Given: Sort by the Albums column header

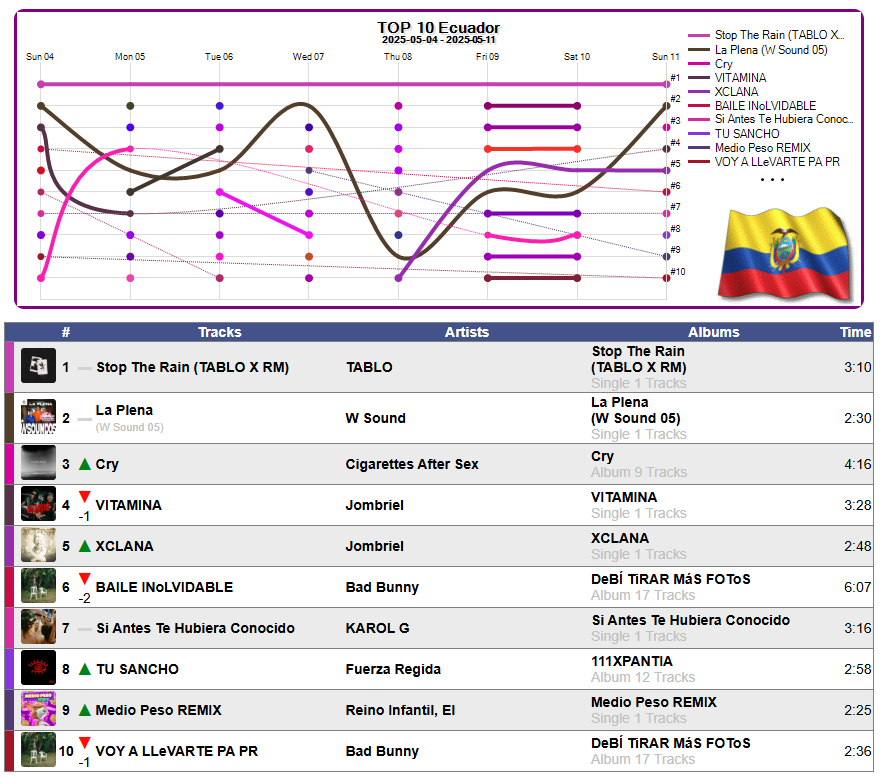Looking at the screenshot, I should coord(714,332).
